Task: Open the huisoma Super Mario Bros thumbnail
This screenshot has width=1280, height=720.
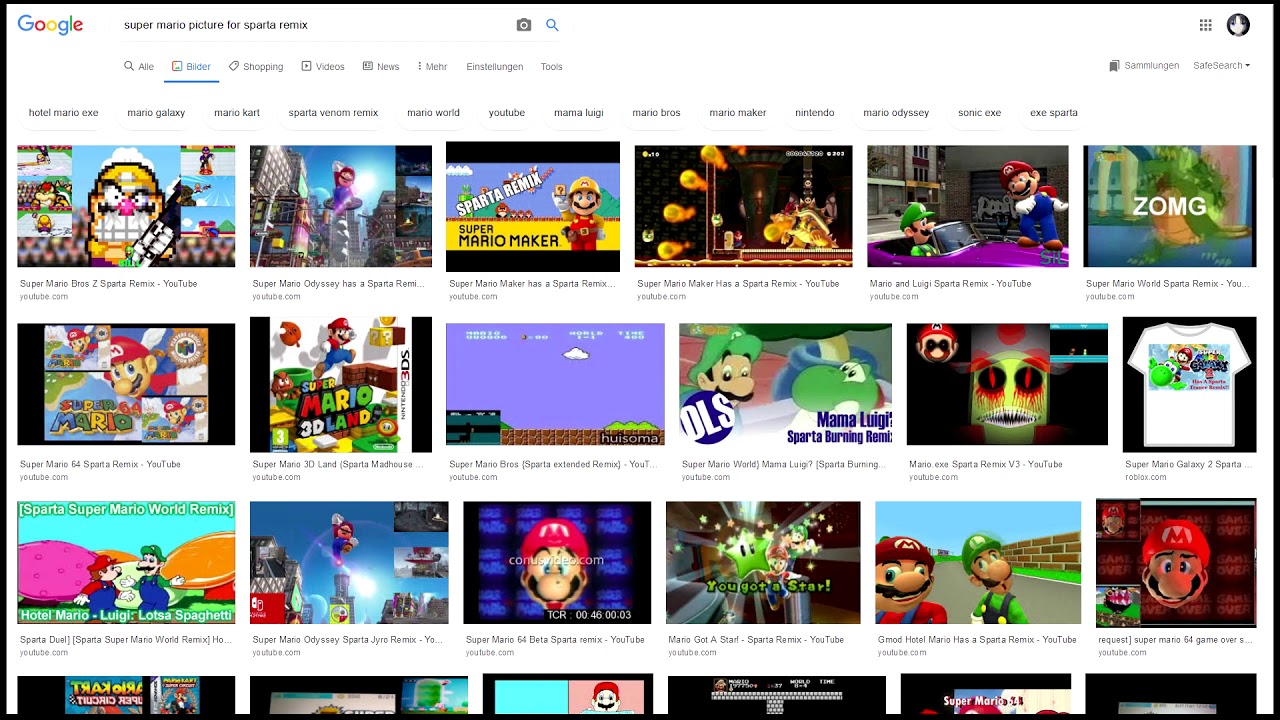Action: (555, 384)
